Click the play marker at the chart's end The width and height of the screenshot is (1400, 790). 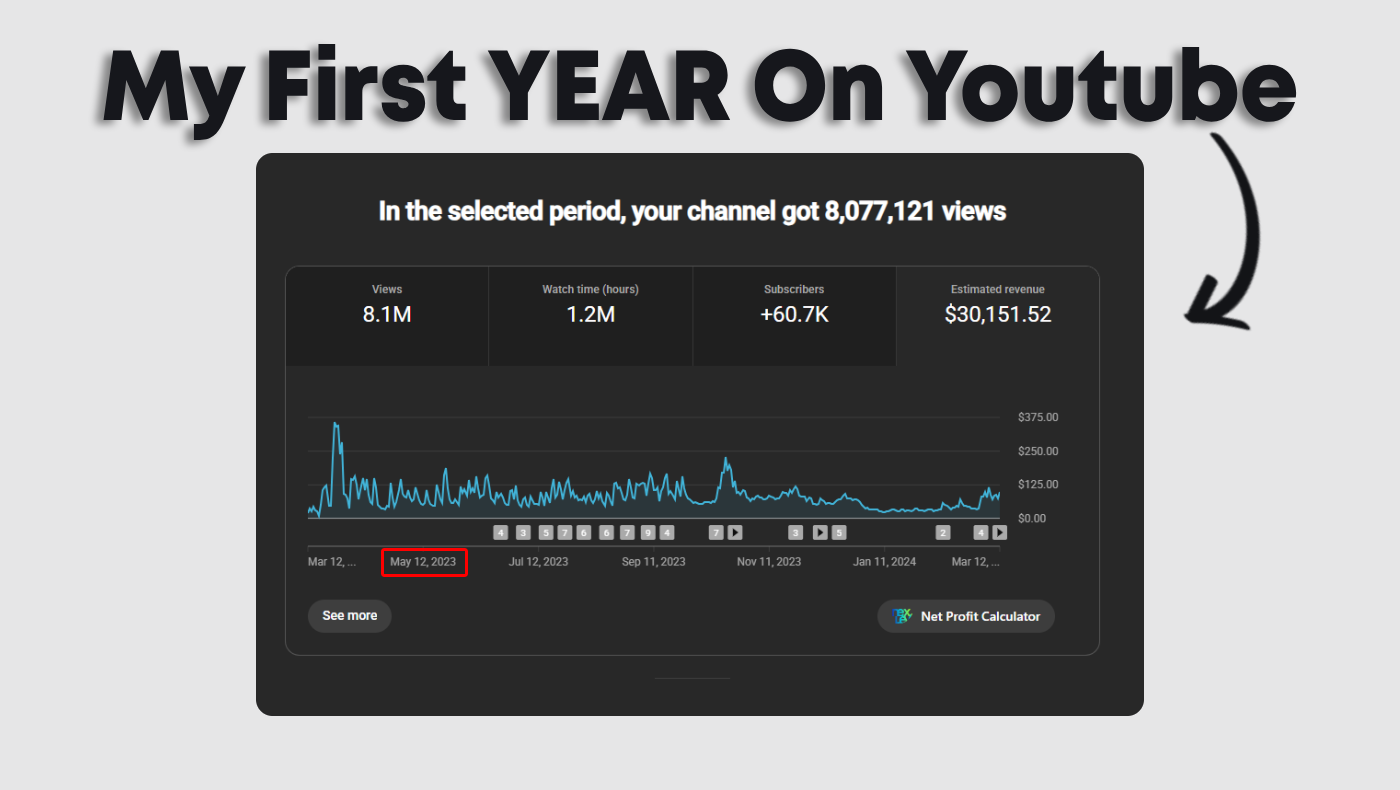[999, 533]
